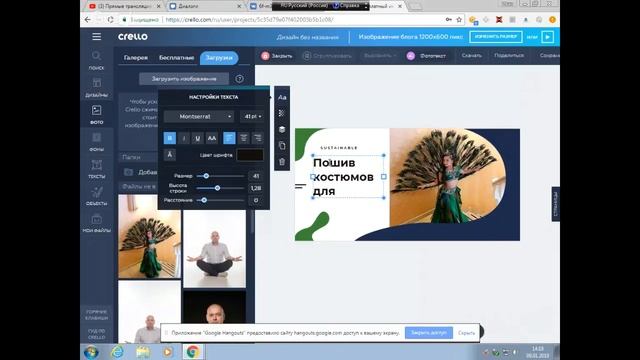Open the Designs (Дизайны) sidebar section
Viewport: 640px width, 360px height.
coord(96,87)
